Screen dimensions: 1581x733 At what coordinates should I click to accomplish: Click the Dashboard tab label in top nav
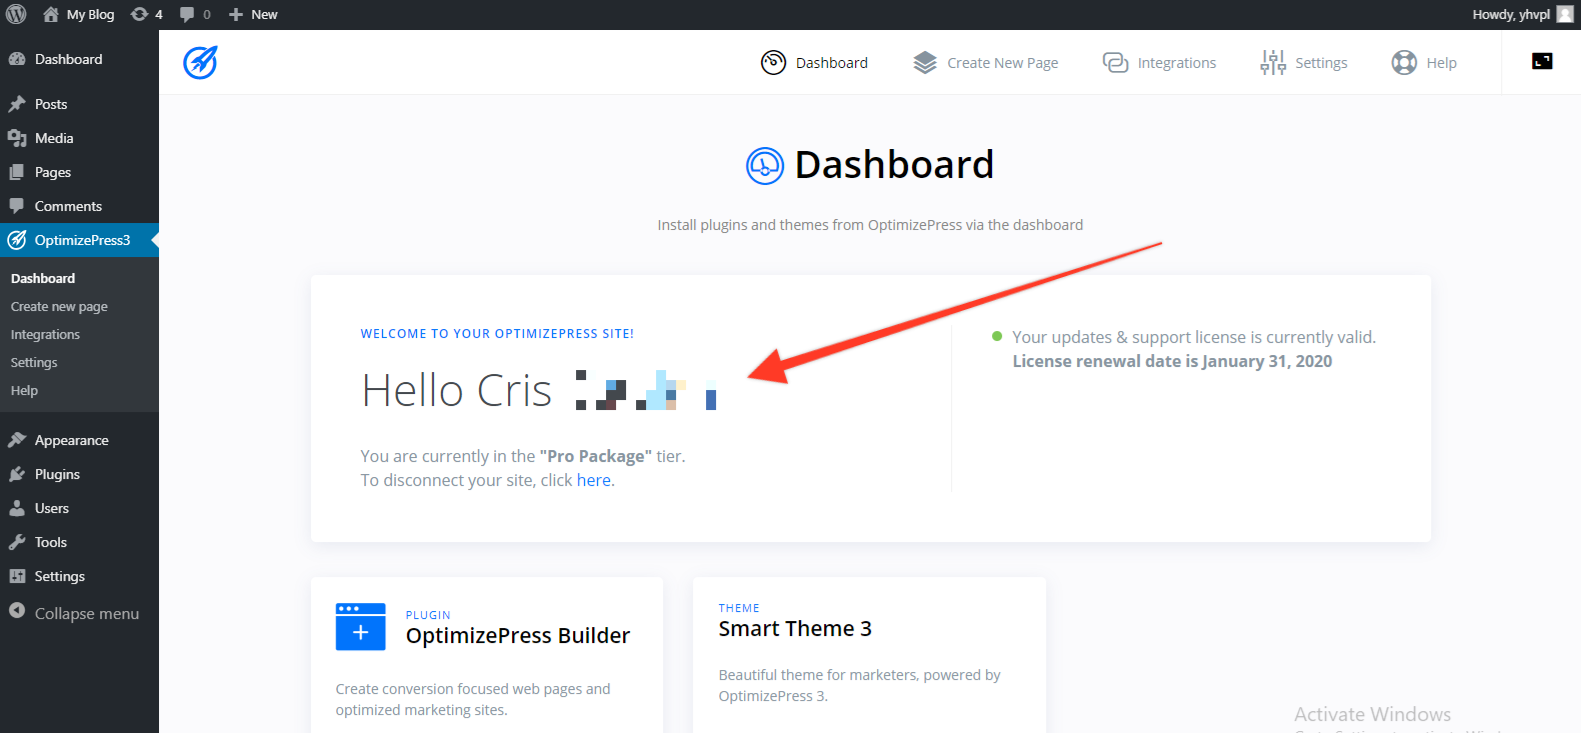click(x=832, y=62)
